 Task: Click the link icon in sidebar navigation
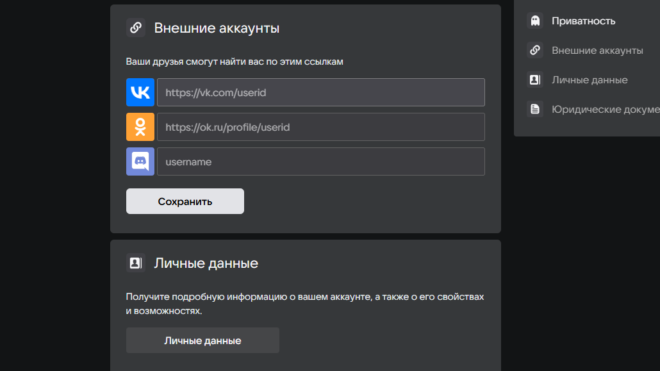535,50
